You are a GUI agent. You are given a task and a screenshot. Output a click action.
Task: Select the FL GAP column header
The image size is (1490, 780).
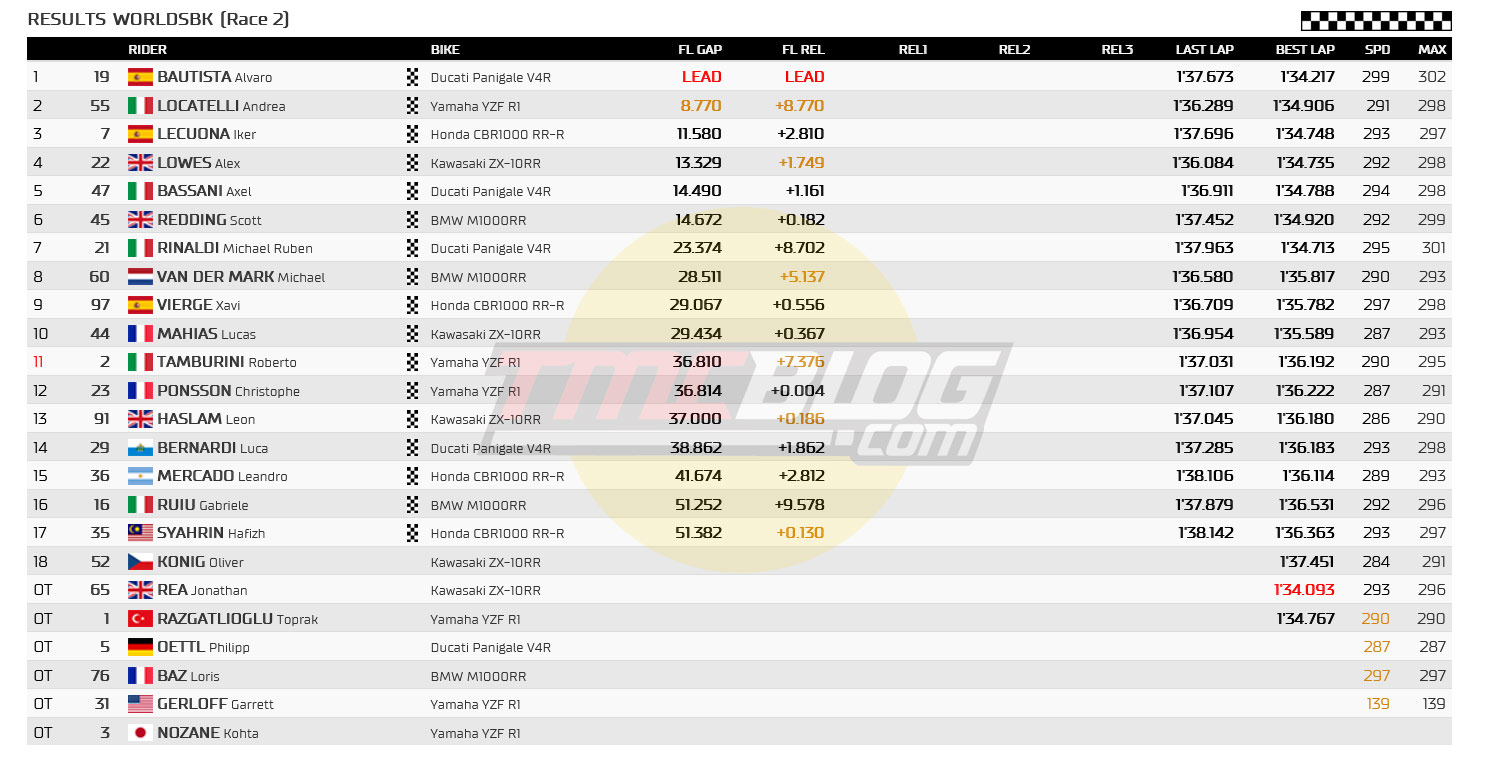(700, 50)
